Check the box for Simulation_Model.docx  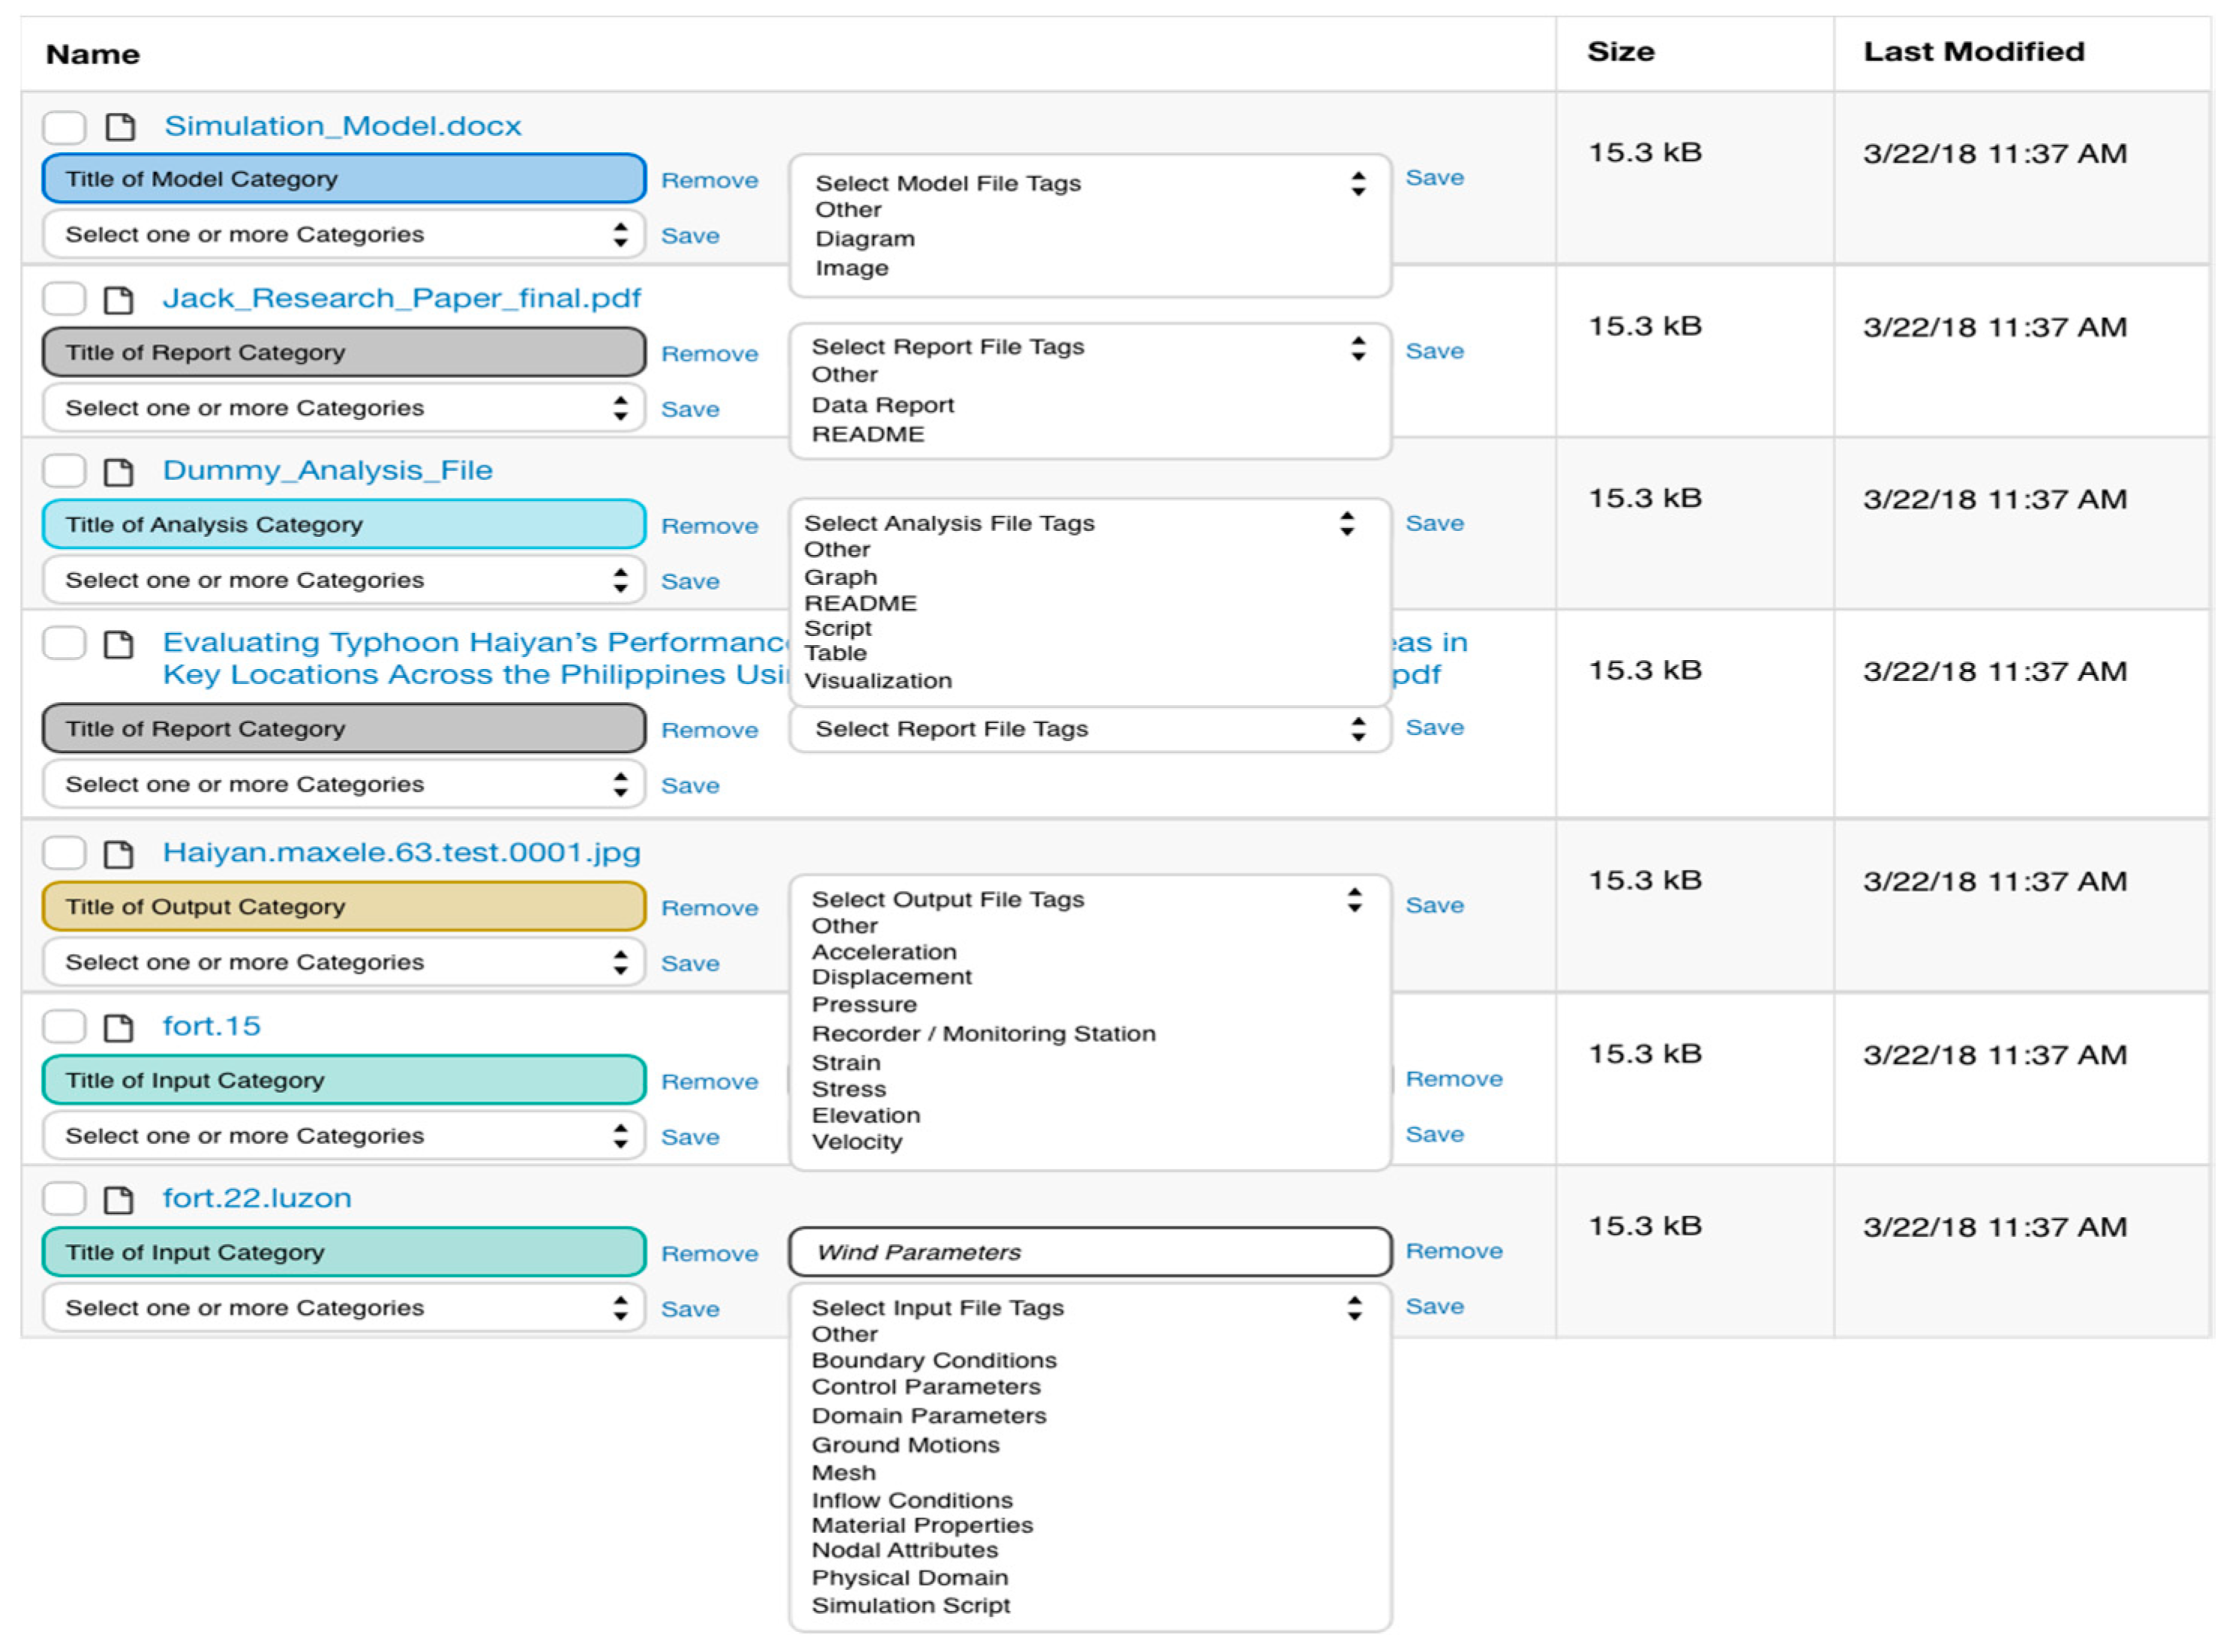coord(64,127)
